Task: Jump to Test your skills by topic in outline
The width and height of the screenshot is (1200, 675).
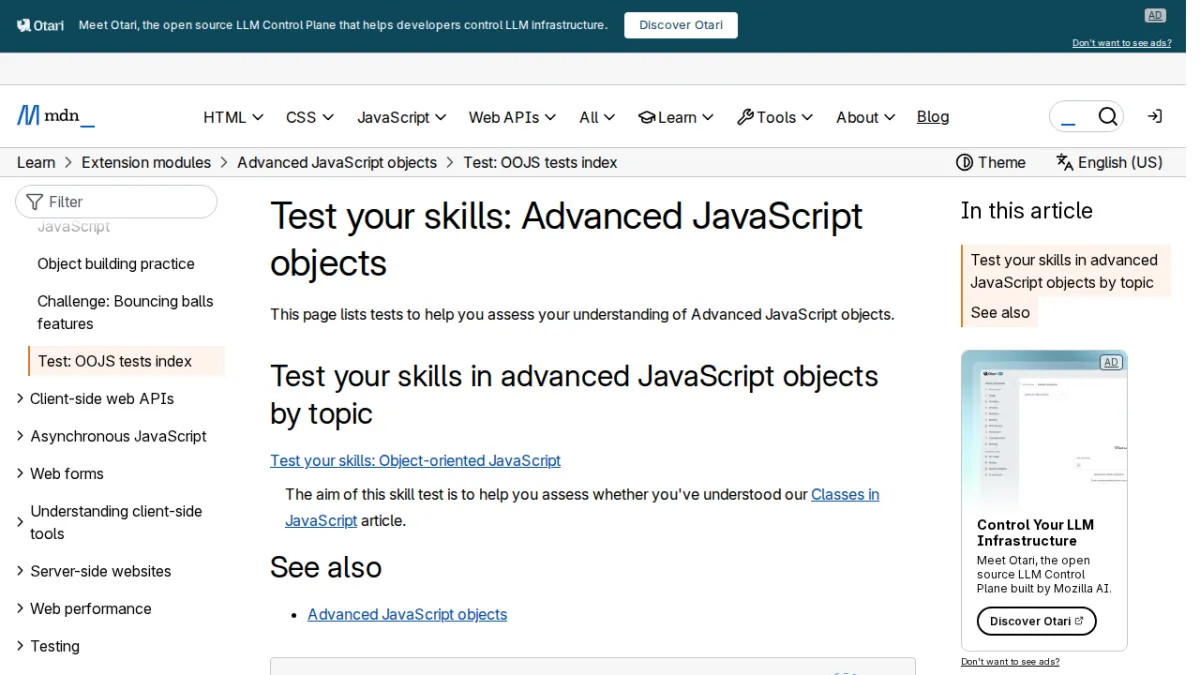Action: (x=1066, y=271)
